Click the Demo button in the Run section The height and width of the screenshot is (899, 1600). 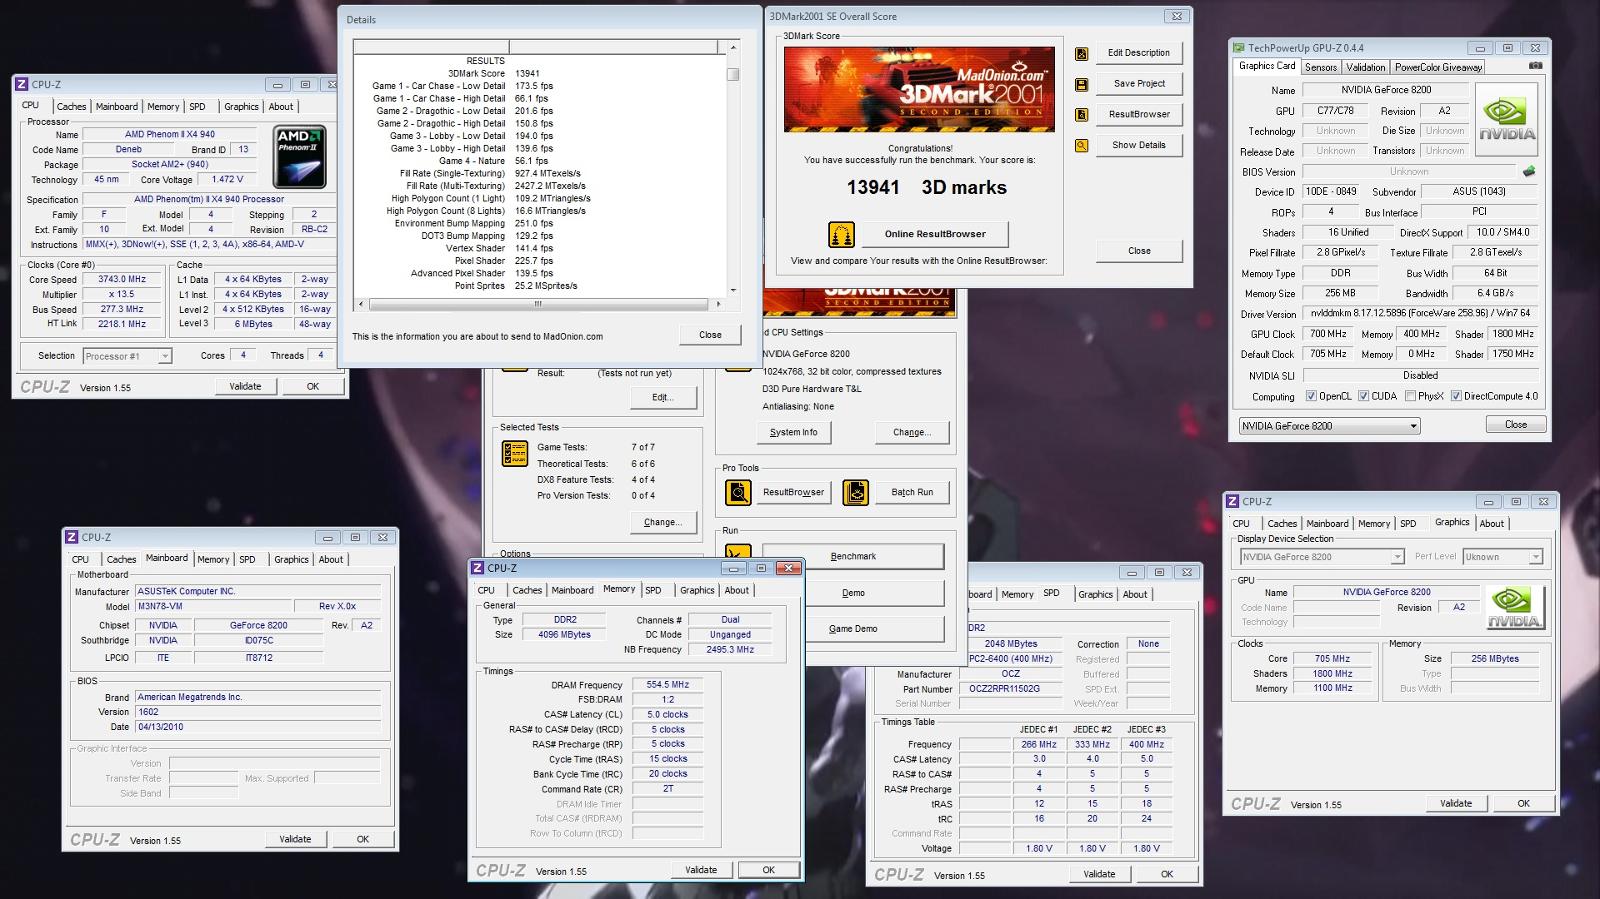click(x=853, y=593)
